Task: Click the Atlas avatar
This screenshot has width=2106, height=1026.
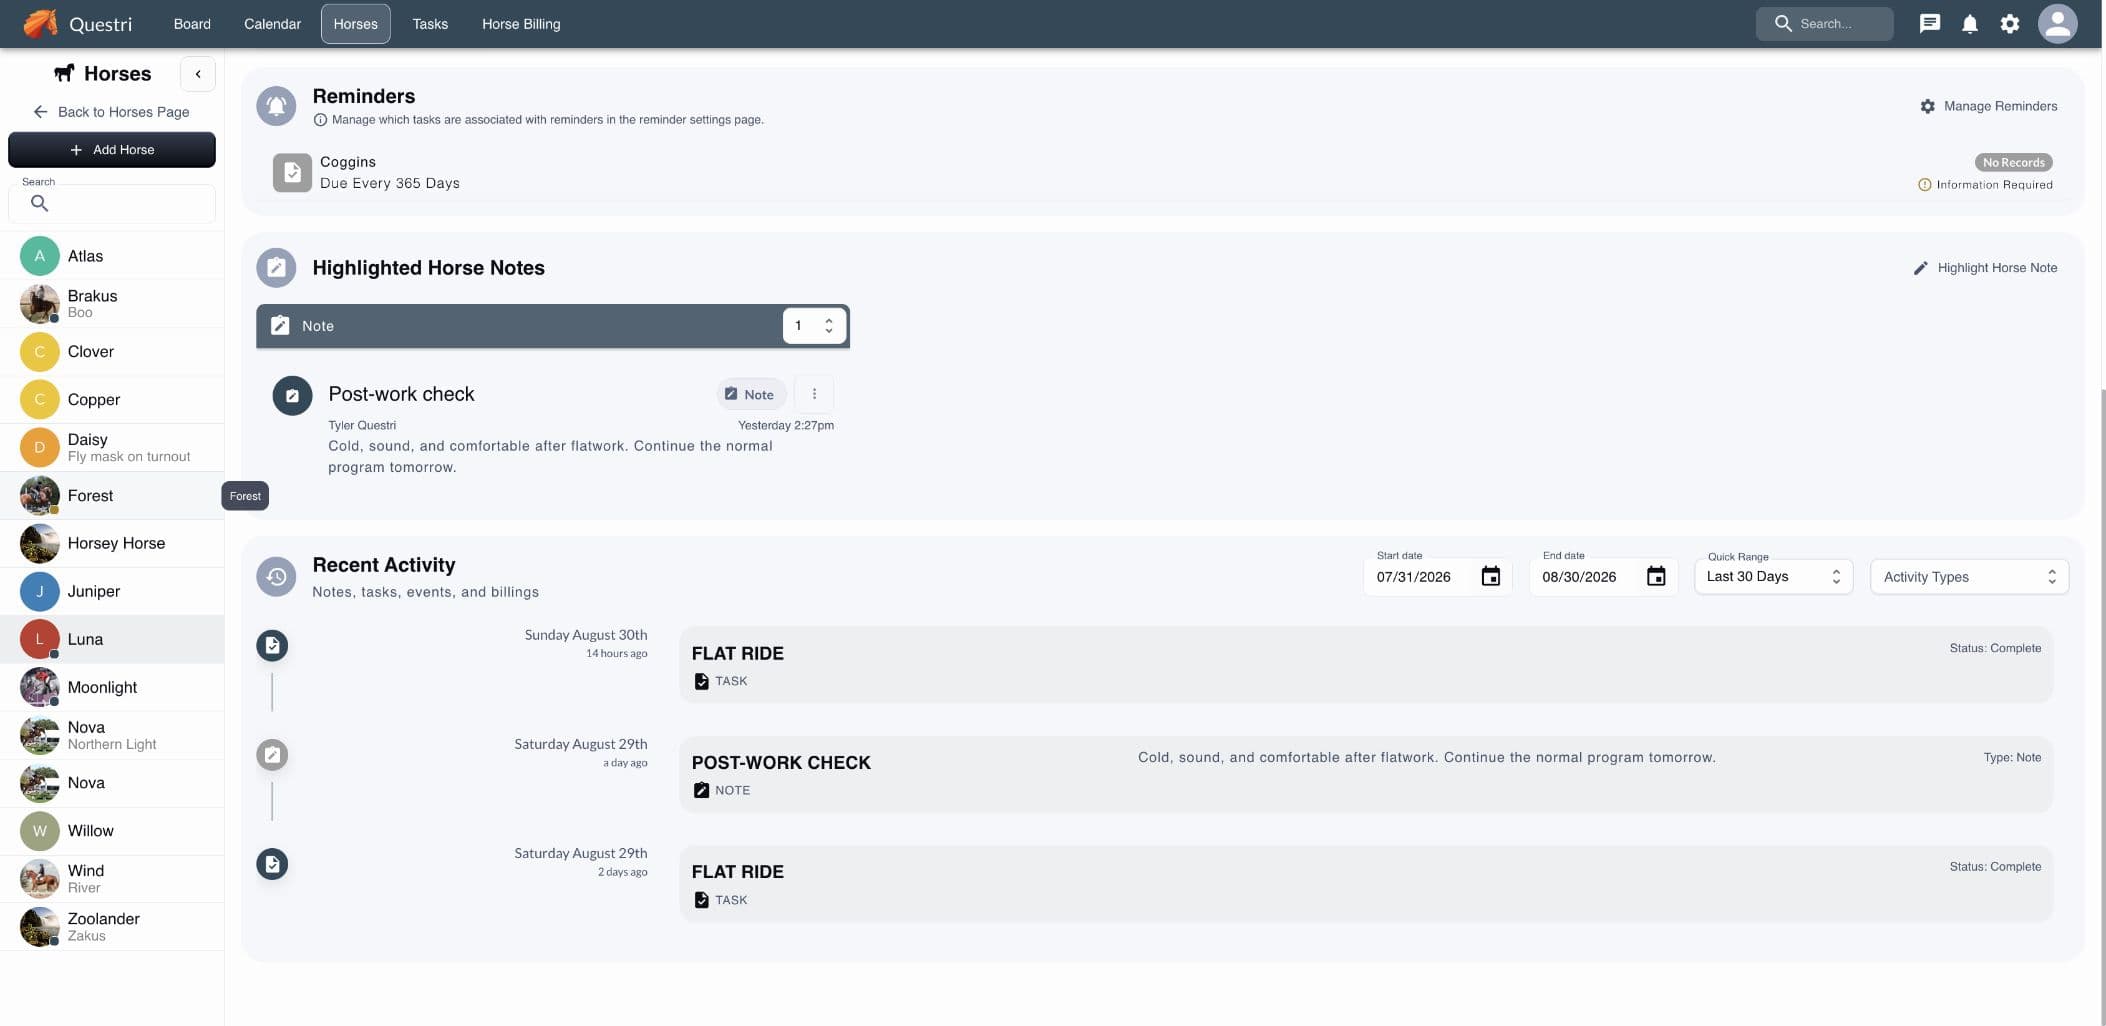Action: (40, 256)
